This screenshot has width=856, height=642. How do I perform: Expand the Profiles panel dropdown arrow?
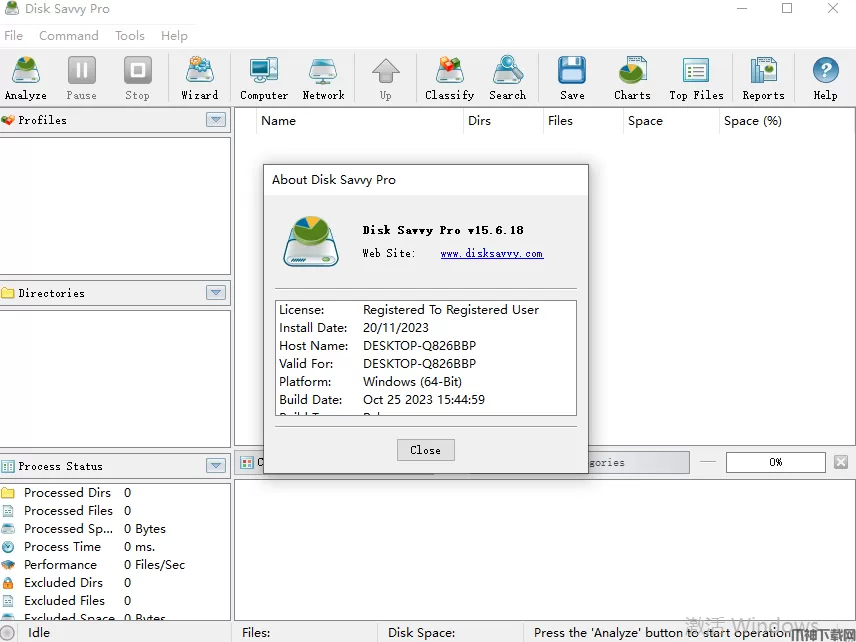(216, 120)
